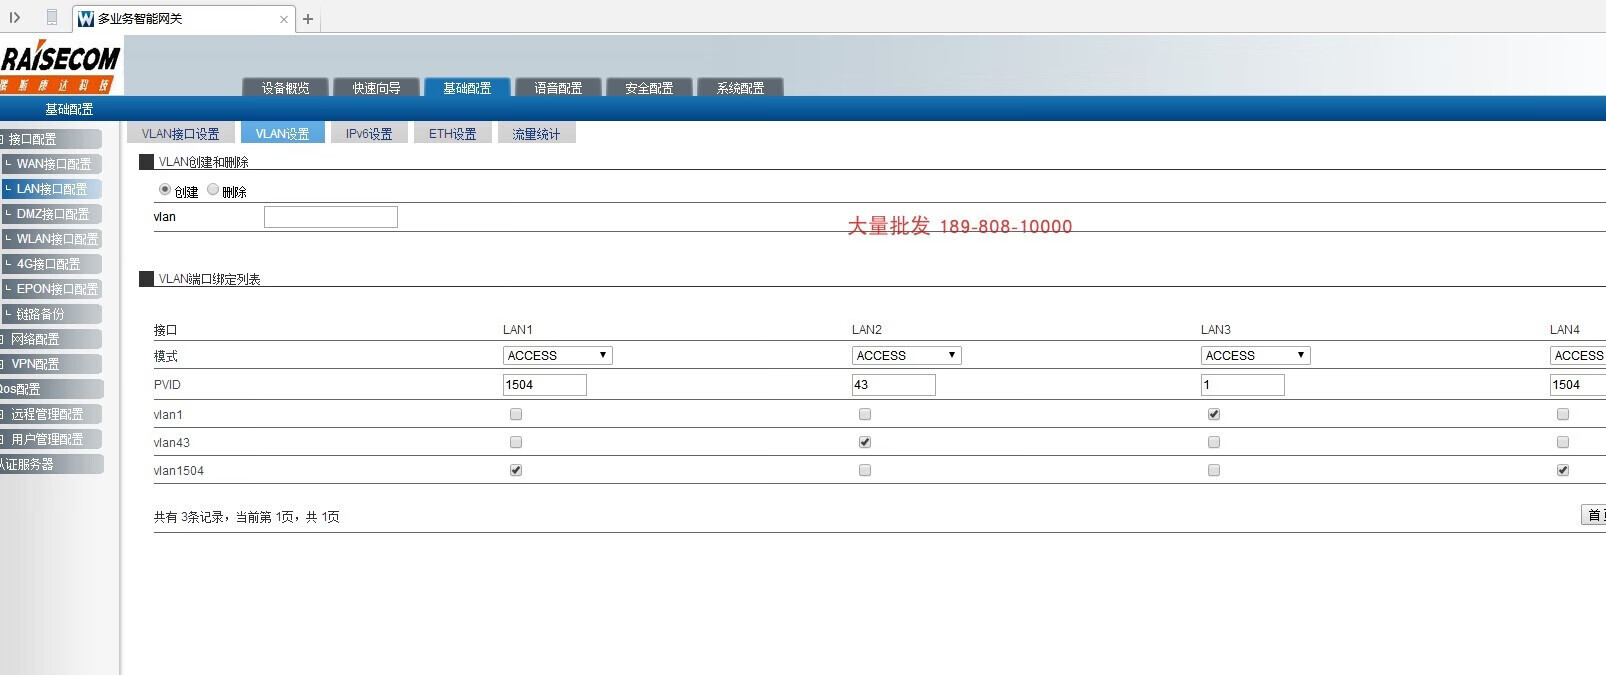Click the vlan ID input field
The width and height of the screenshot is (1606, 675).
point(330,217)
